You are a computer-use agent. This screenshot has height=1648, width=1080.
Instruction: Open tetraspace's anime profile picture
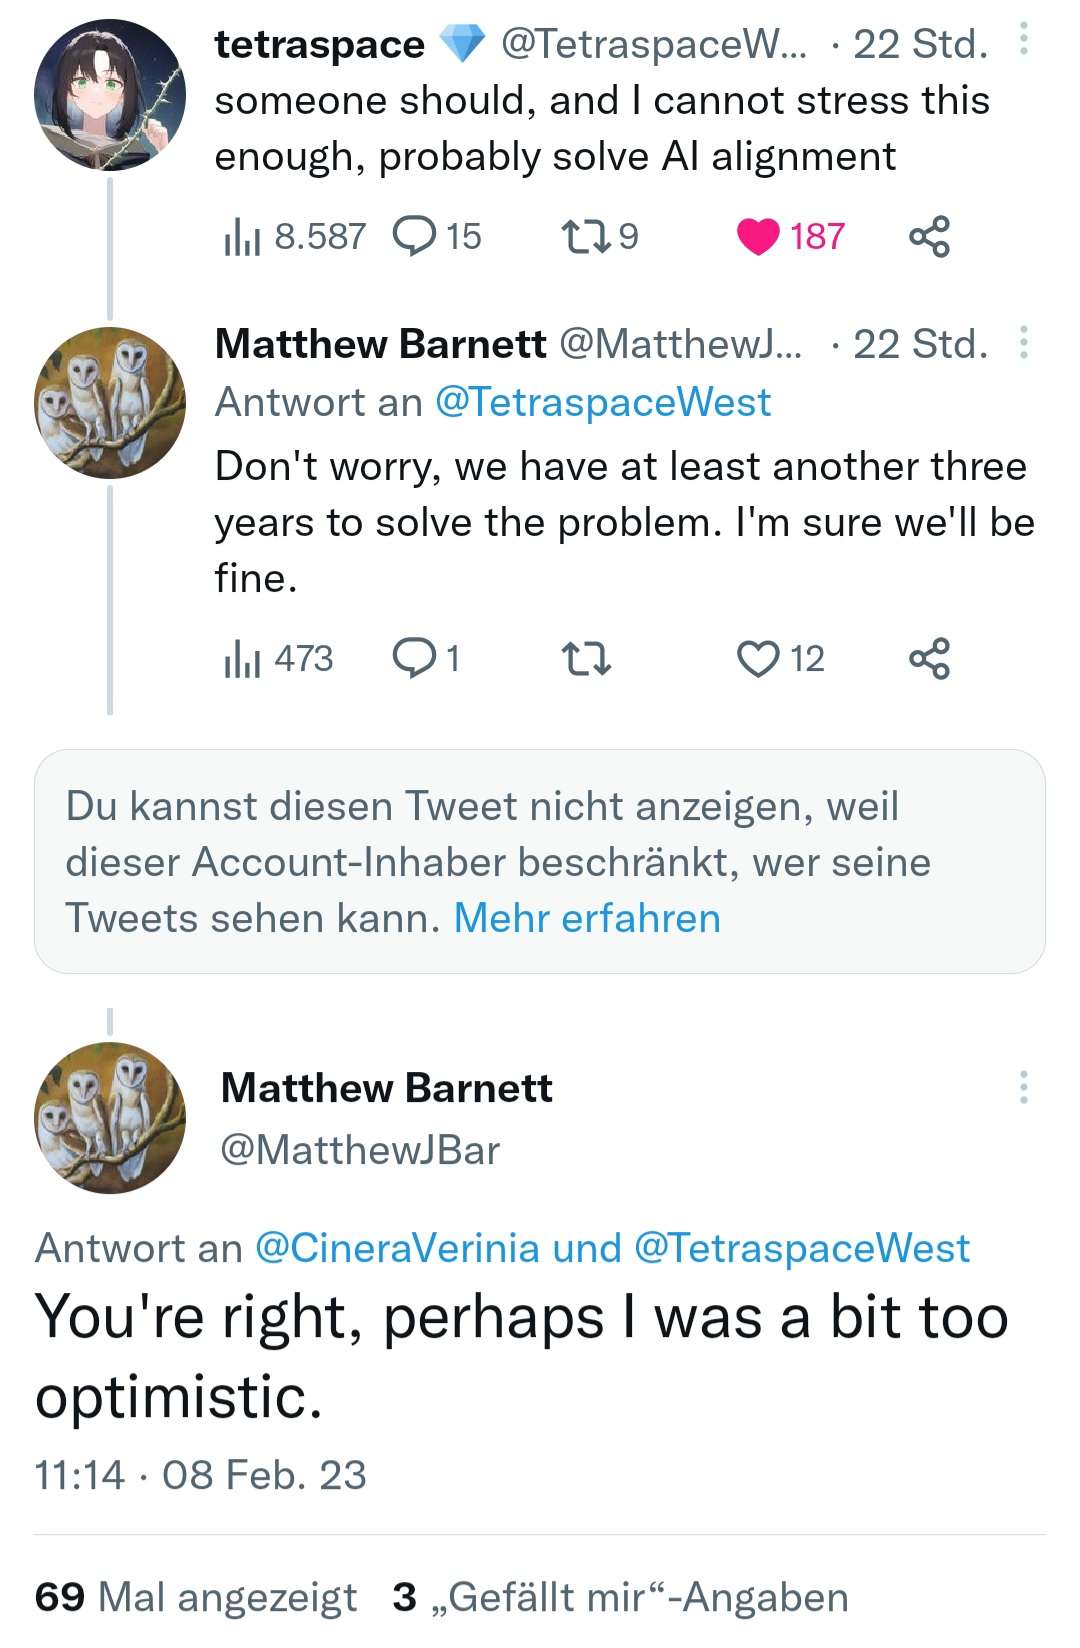point(110,95)
